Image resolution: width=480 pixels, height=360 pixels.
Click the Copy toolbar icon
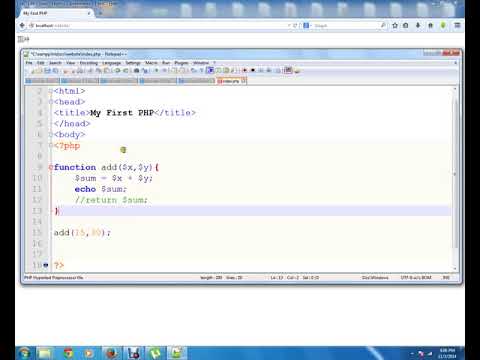(x=99, y=70)
